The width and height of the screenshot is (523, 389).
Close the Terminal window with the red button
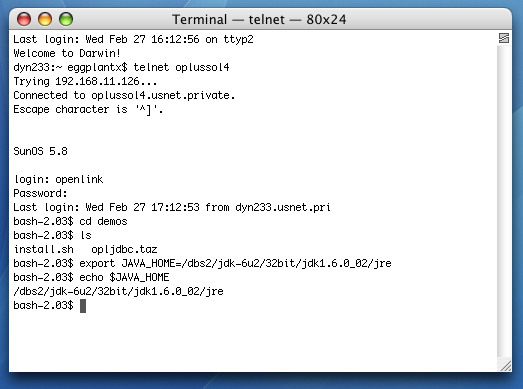point(24,19)
